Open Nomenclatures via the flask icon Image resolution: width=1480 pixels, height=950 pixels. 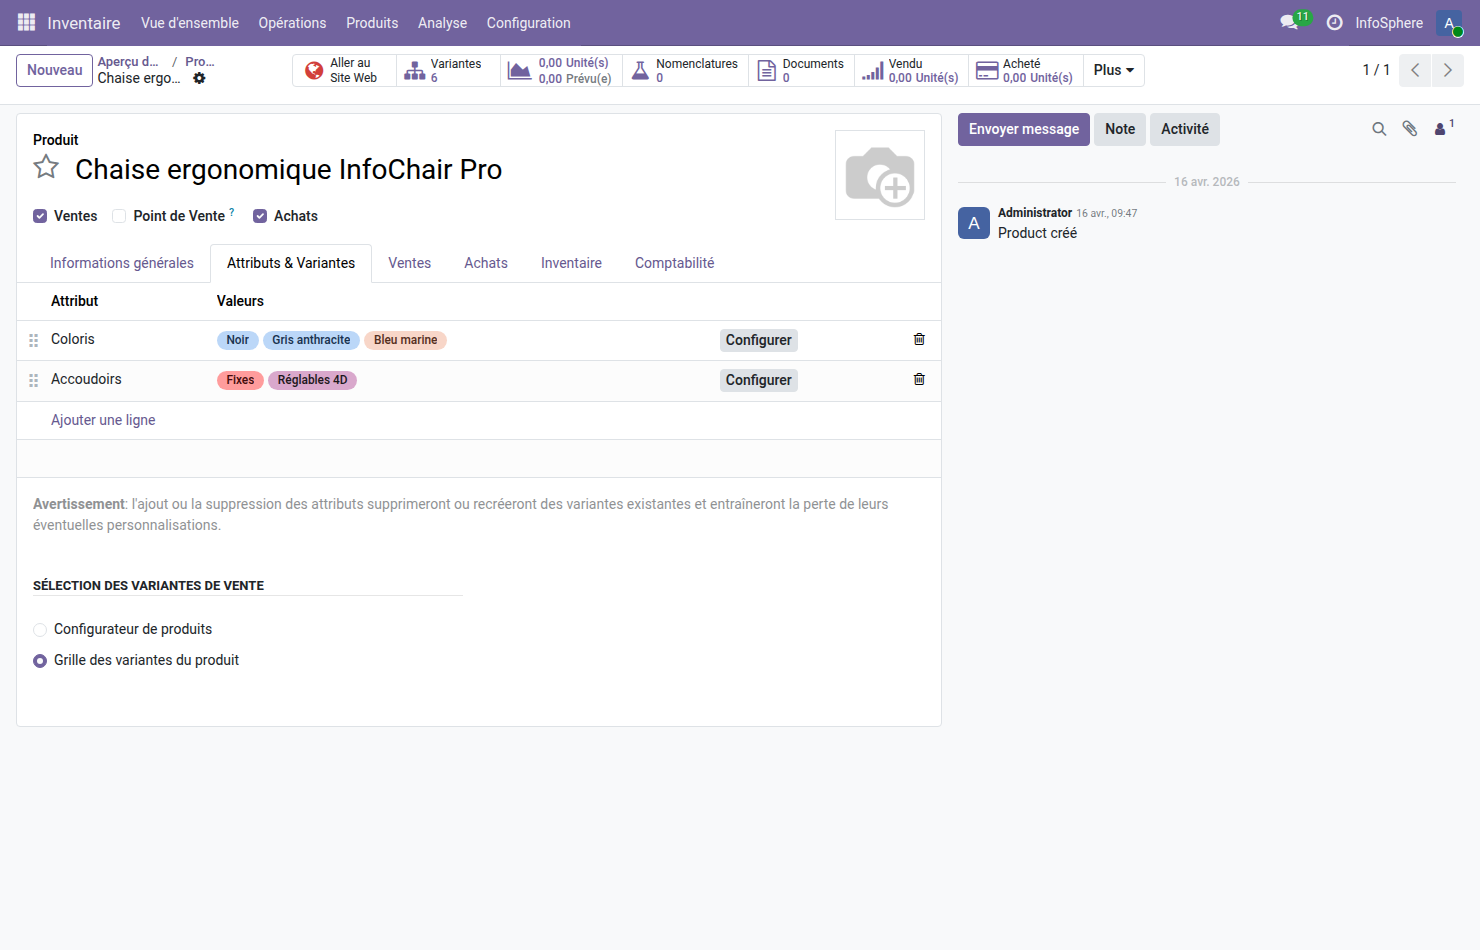[641, 70]
